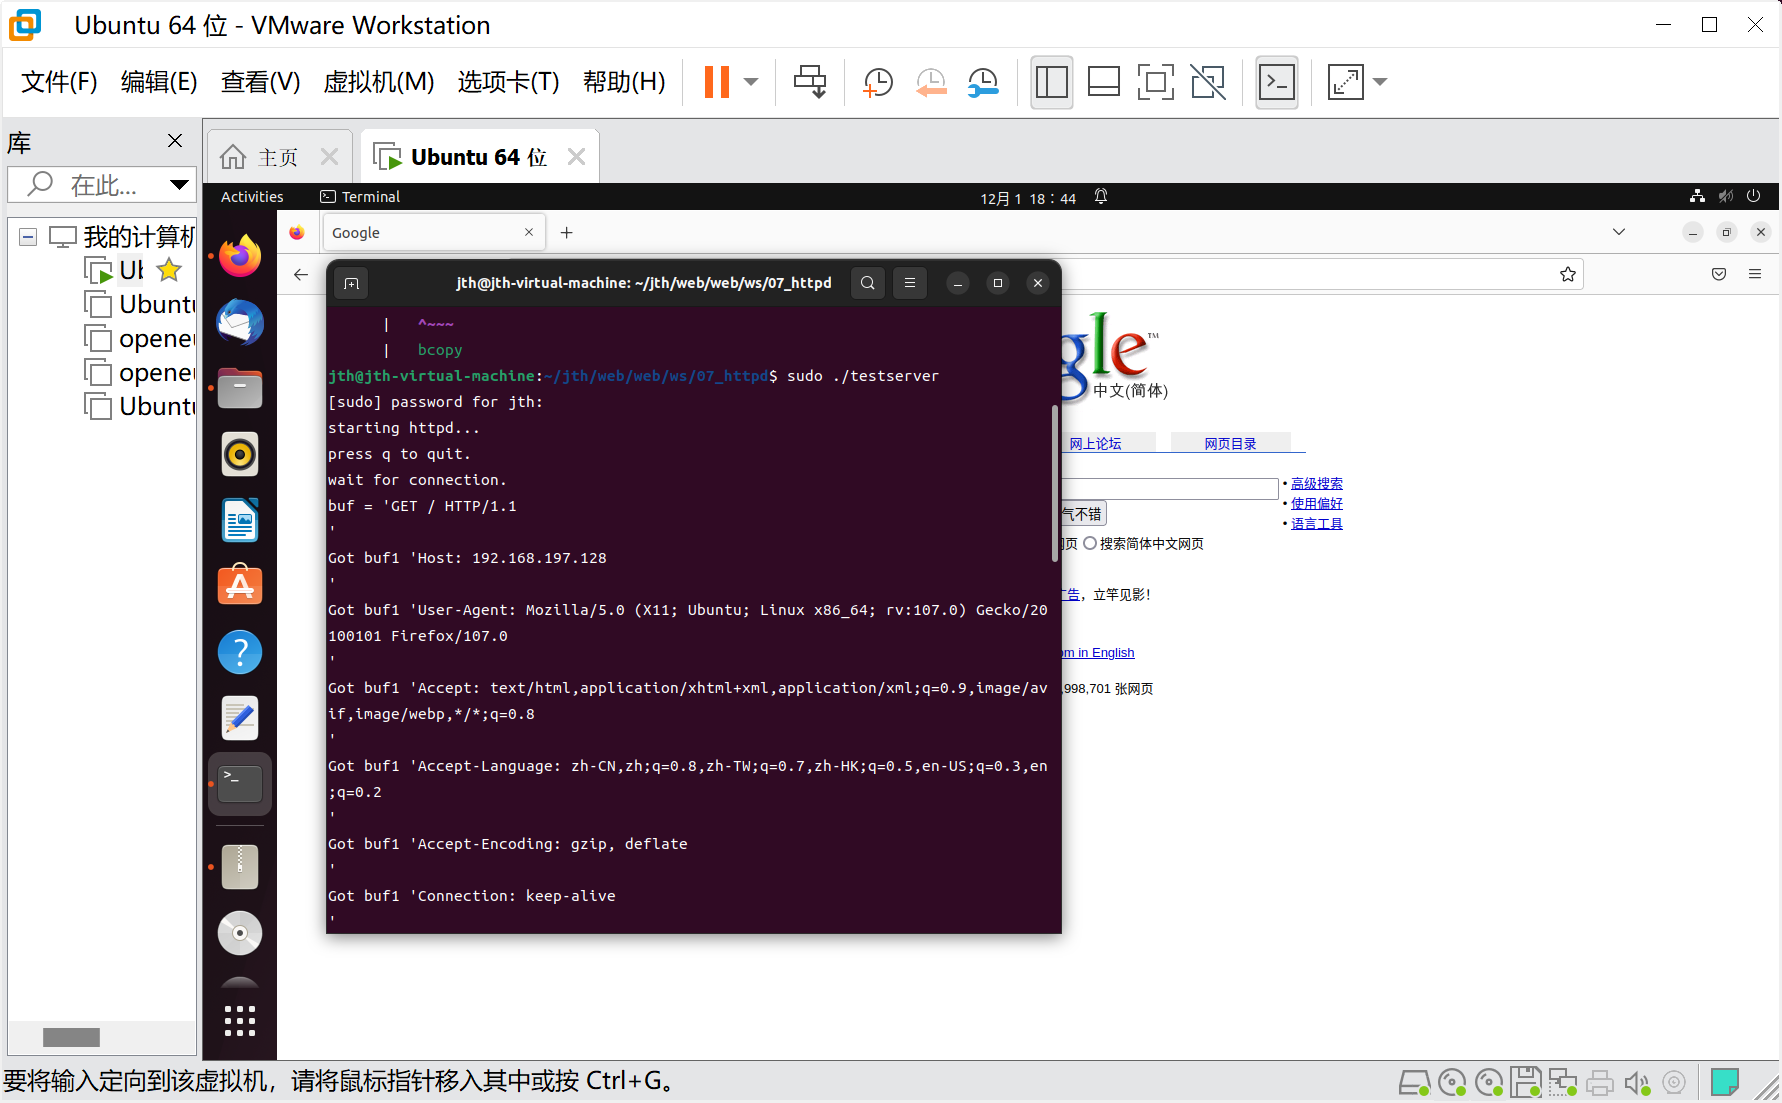The height and width of the screenshot is (1103, 1782).
Task: Click the muted volume icon in Ubuntu top bar
Action: point(1726,196)
